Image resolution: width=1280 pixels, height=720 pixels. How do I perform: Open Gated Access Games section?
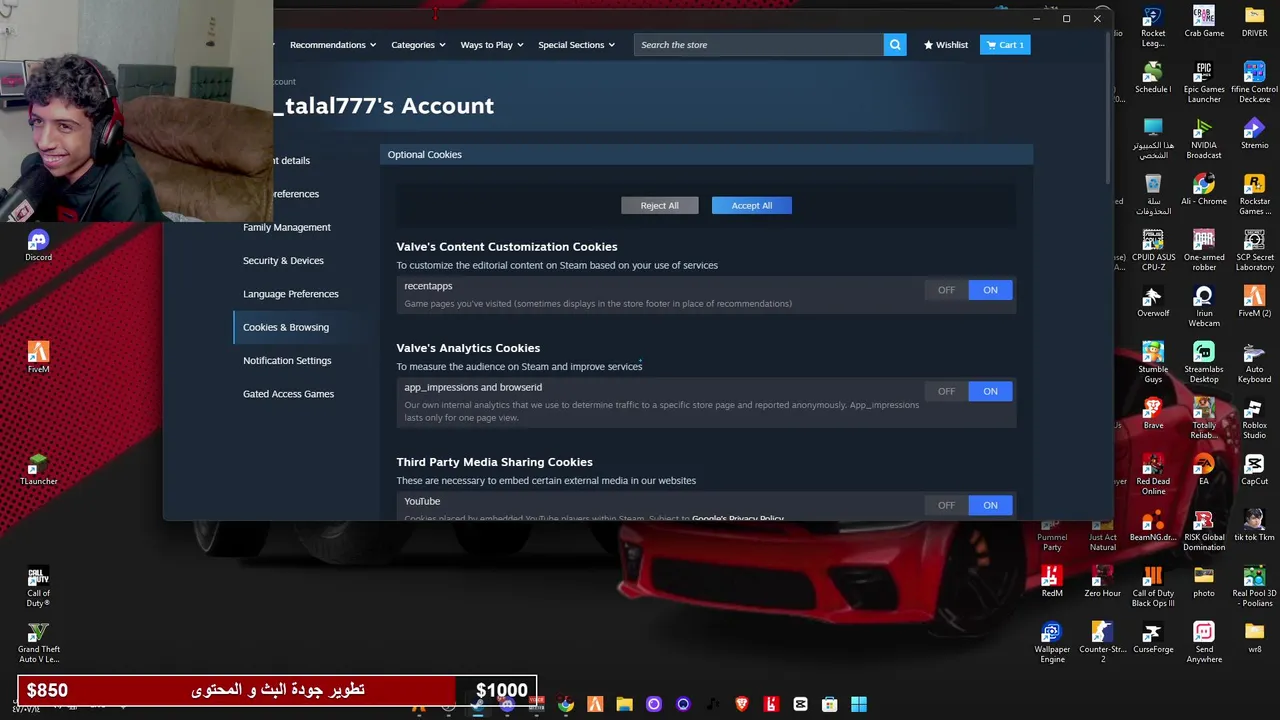tap(288, 394)
